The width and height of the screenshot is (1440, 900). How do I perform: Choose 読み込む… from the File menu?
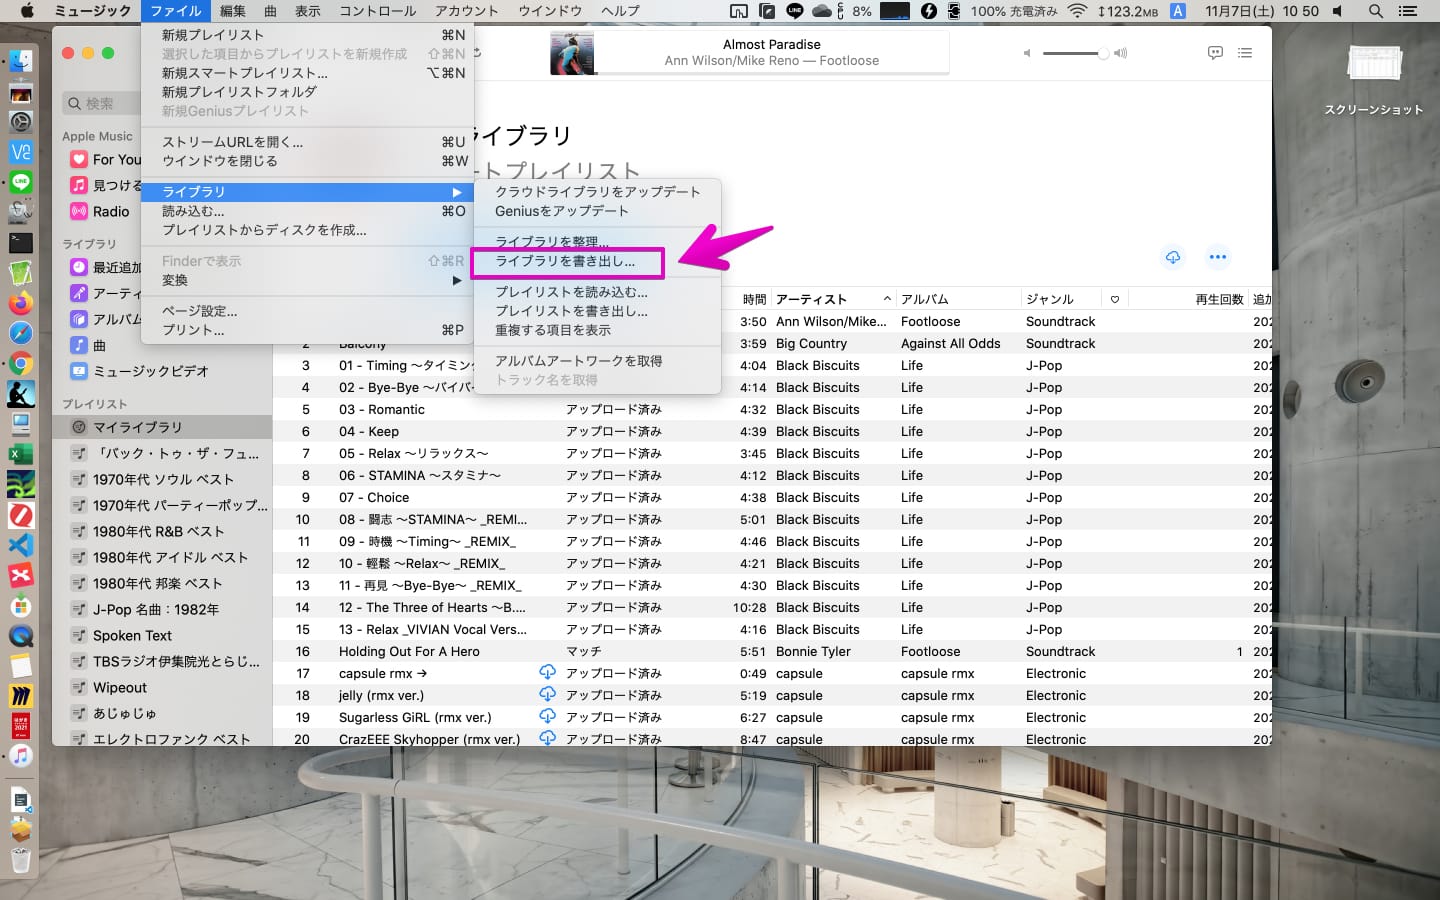coord(307,210)
